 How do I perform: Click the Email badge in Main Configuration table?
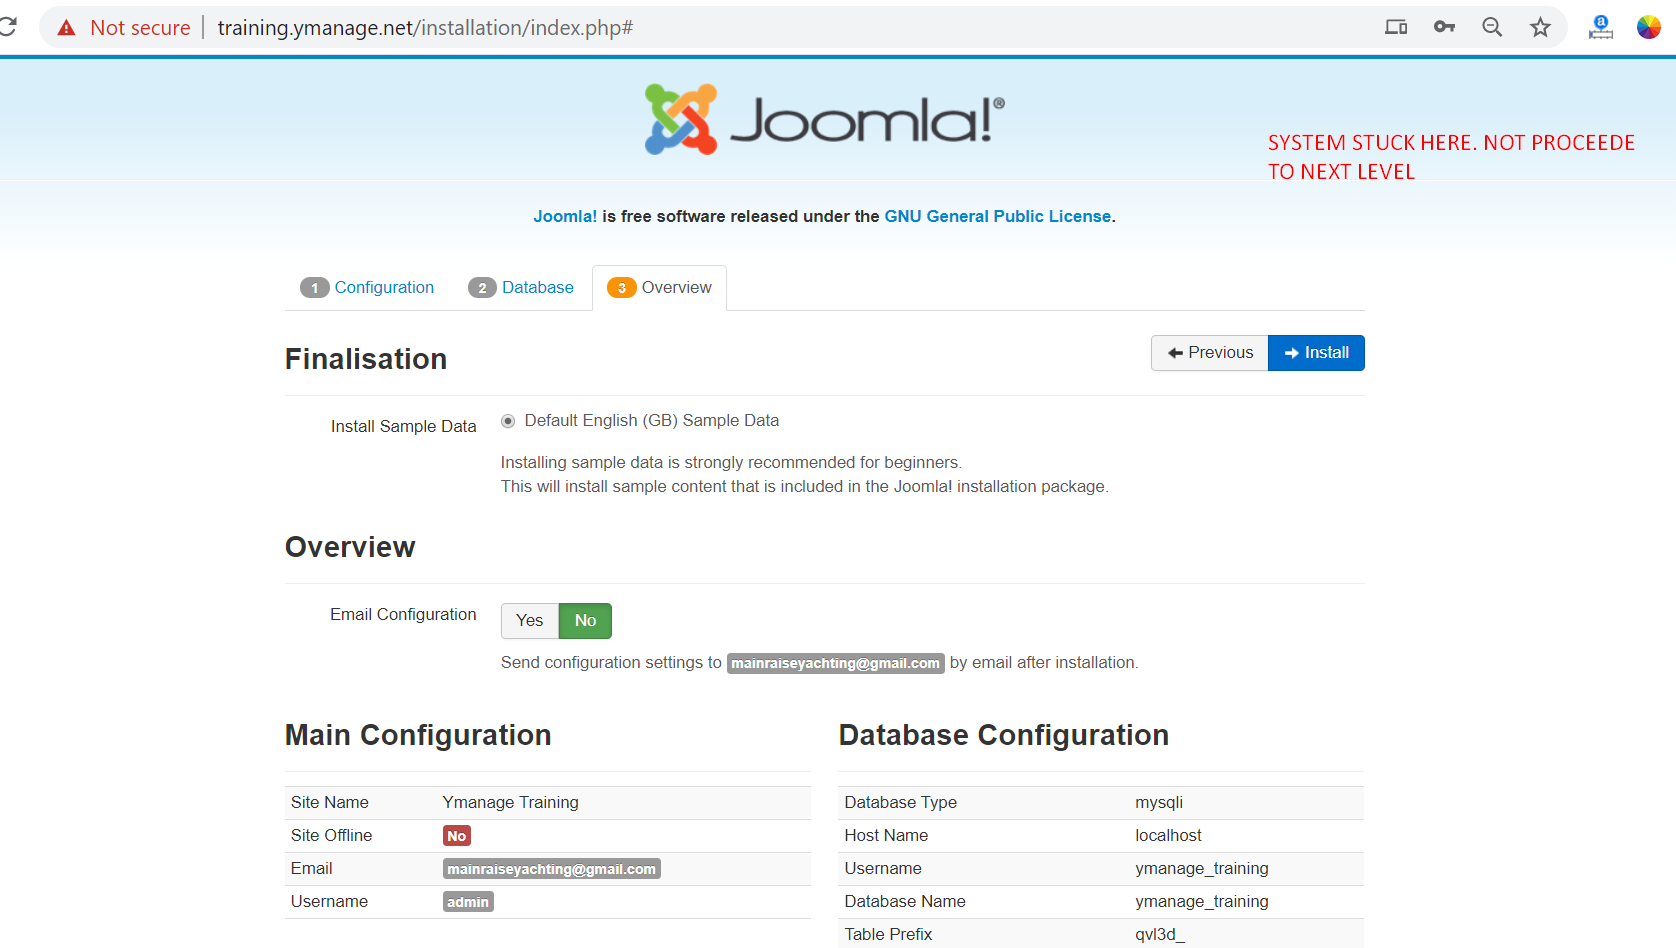[552, 869]
